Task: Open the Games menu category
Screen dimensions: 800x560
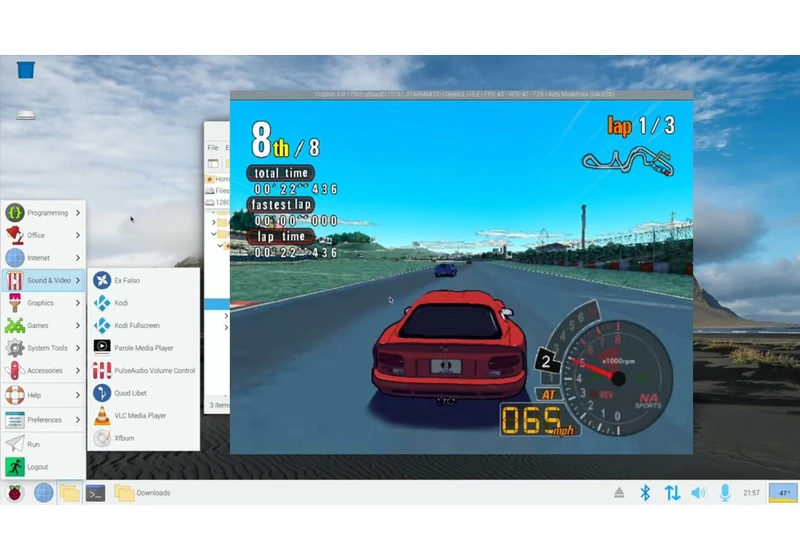Action: coord(43,325)
